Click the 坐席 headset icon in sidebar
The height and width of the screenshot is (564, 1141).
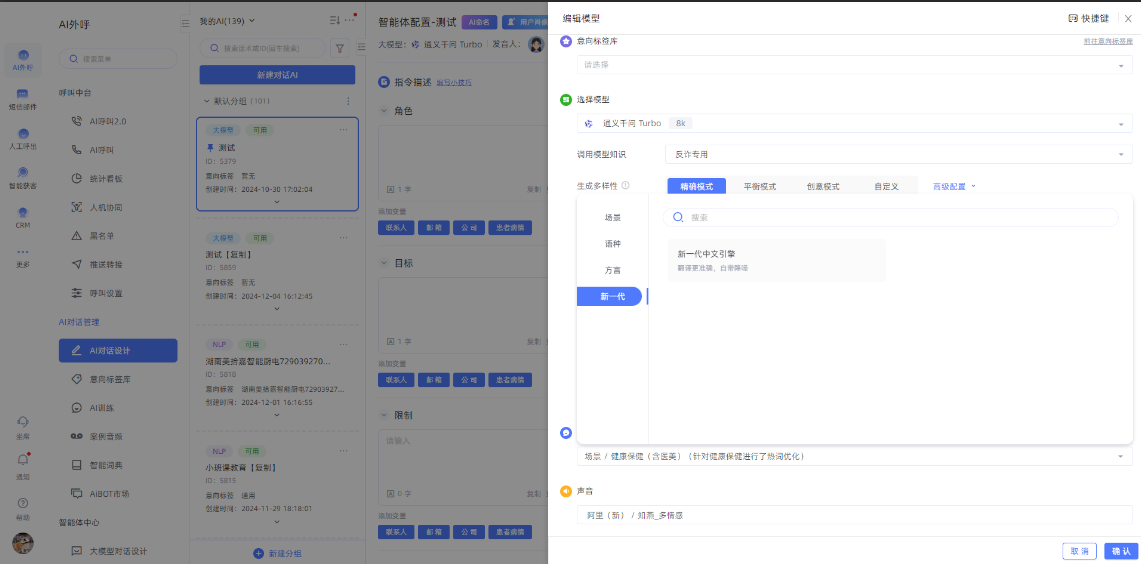[22, 422]
